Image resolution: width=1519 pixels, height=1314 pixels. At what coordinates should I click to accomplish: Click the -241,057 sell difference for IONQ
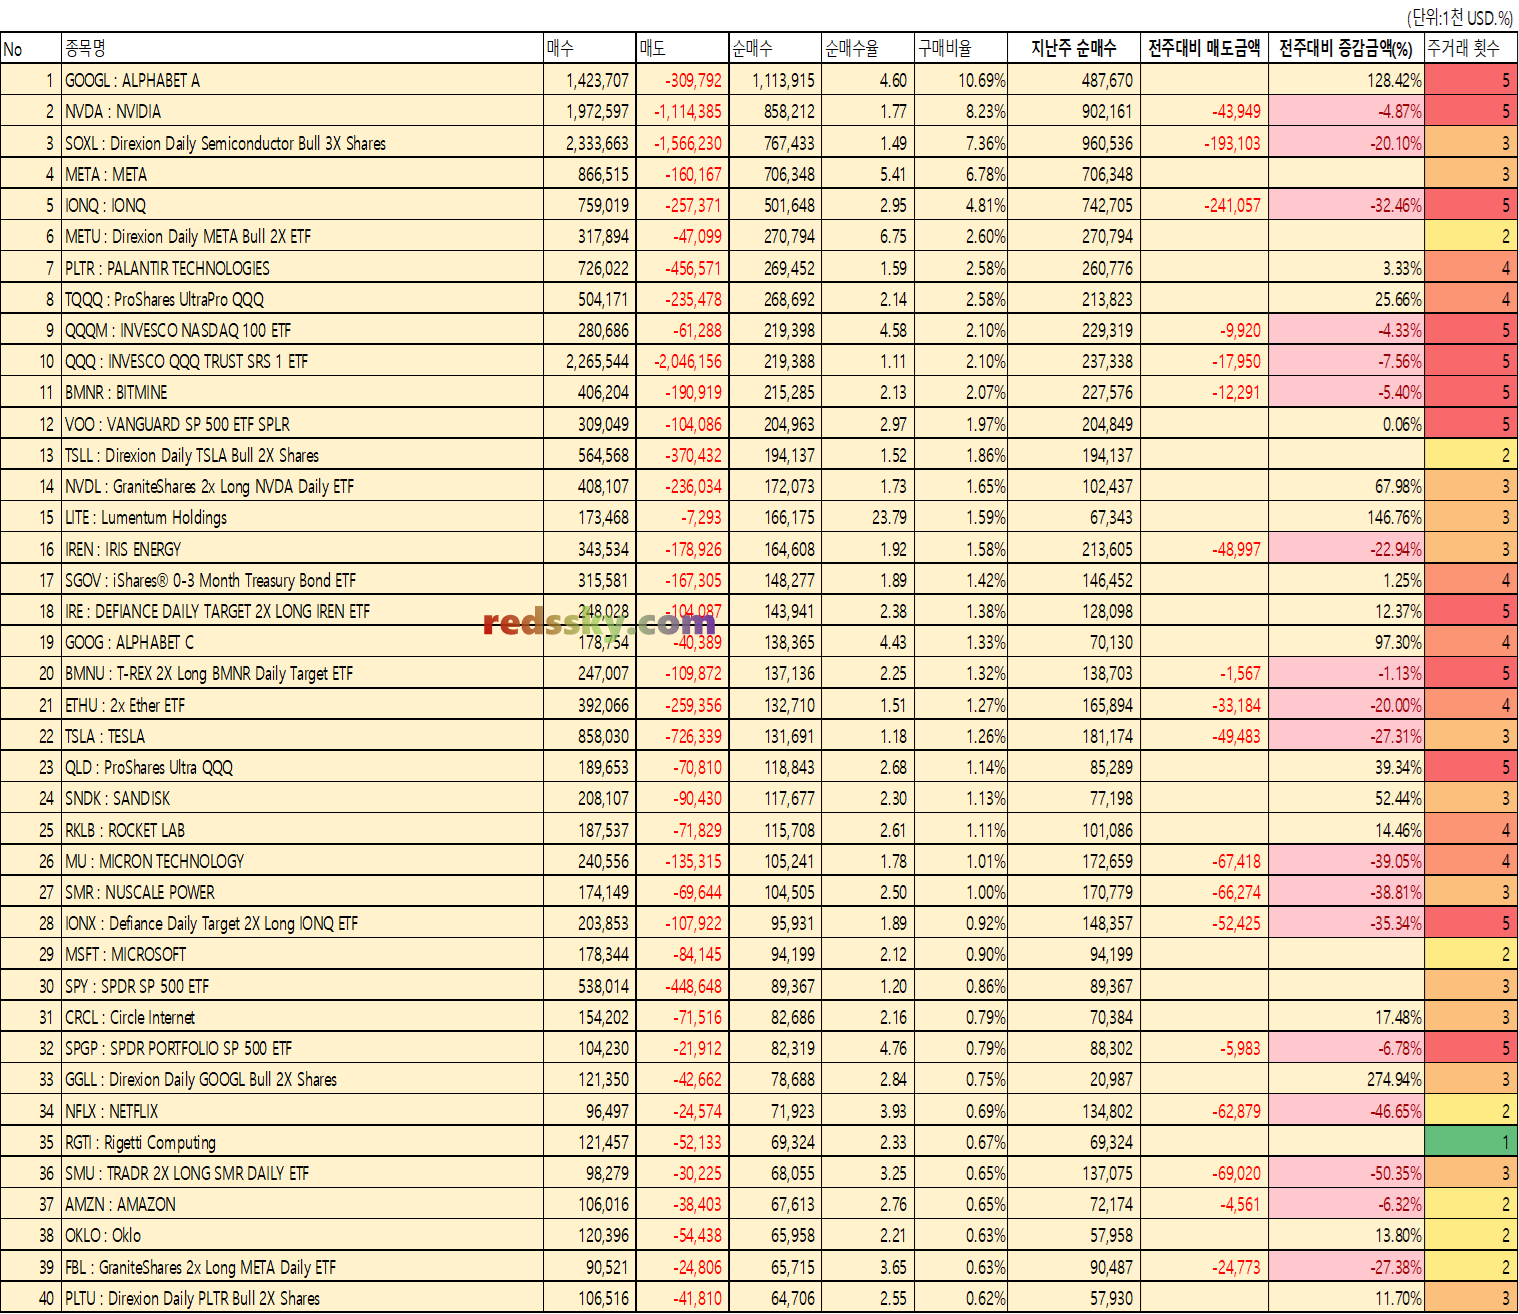point(1204,205)
